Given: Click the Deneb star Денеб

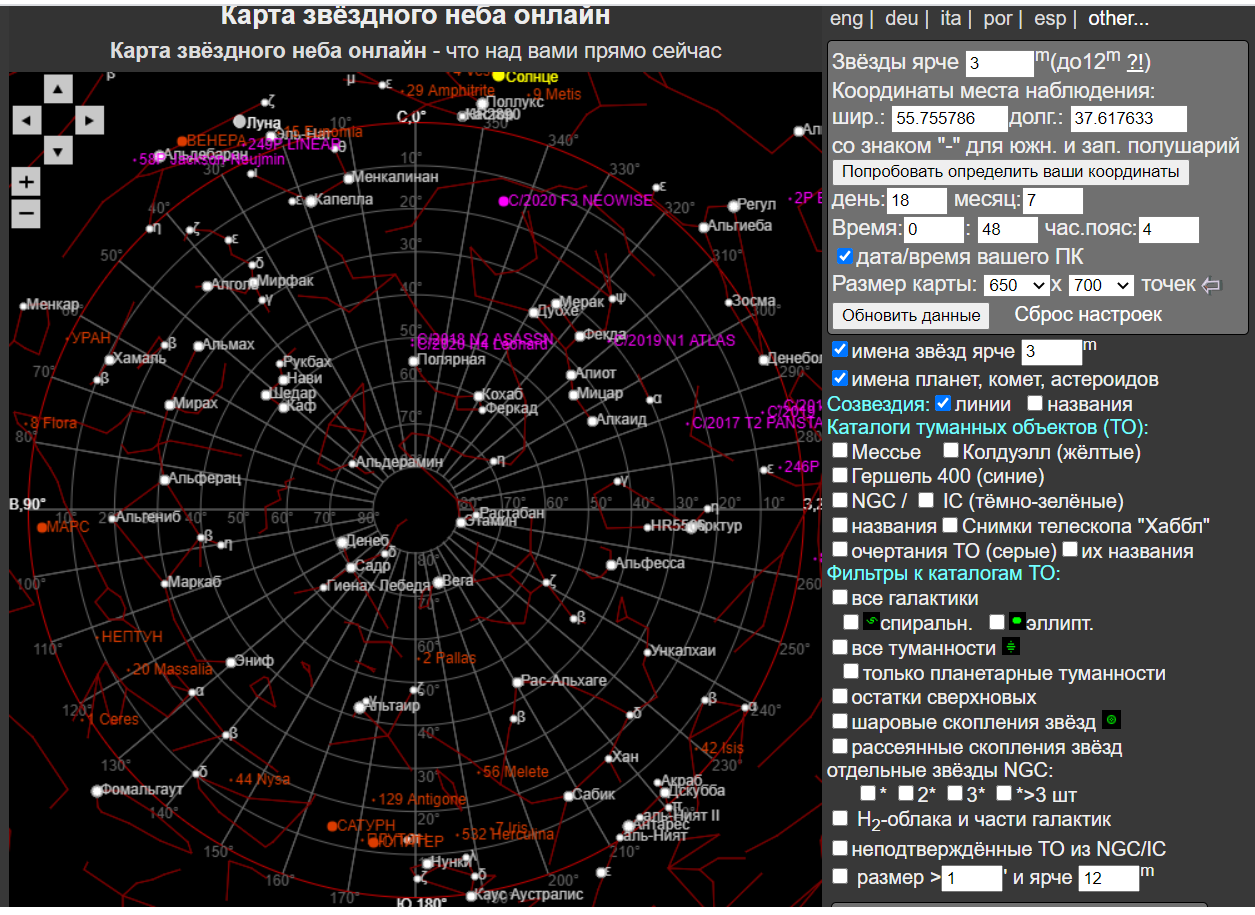Looking at the screenshot, I should pyautogui.click(x=341, y=541).
